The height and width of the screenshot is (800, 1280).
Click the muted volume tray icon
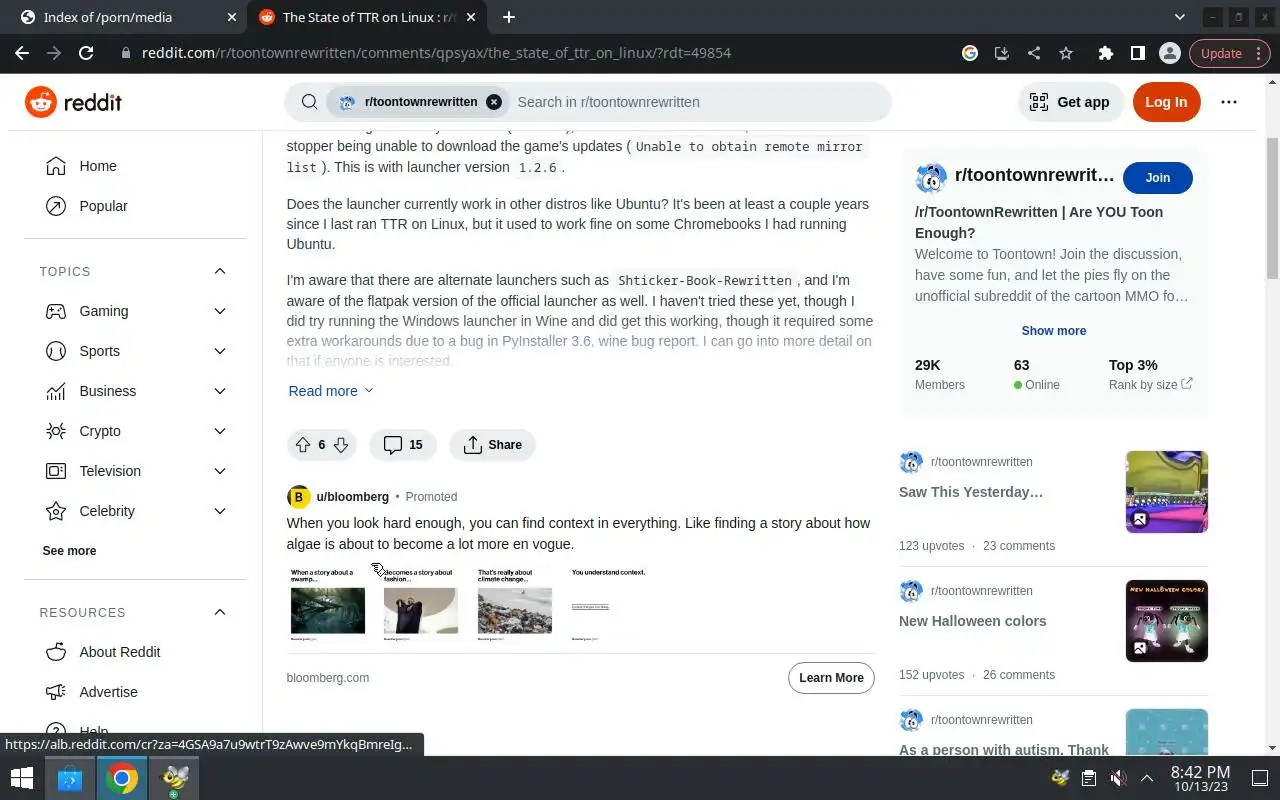(x=1118, y=777)
